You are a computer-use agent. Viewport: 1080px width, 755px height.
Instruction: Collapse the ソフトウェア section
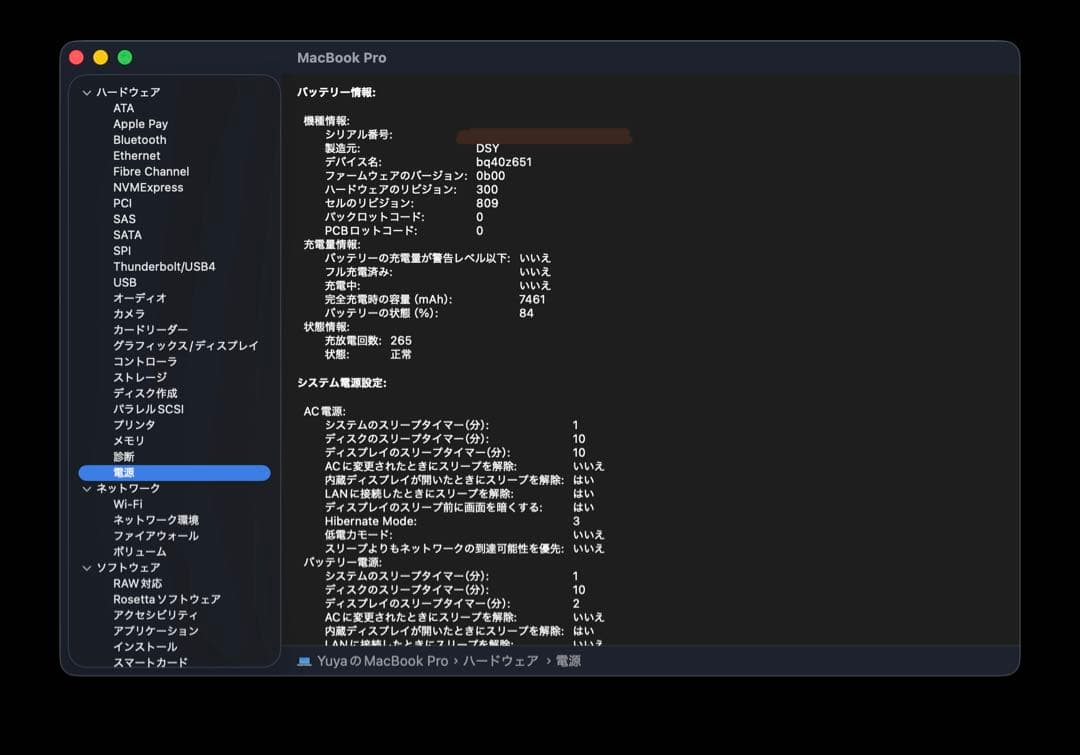coord(87,567)
